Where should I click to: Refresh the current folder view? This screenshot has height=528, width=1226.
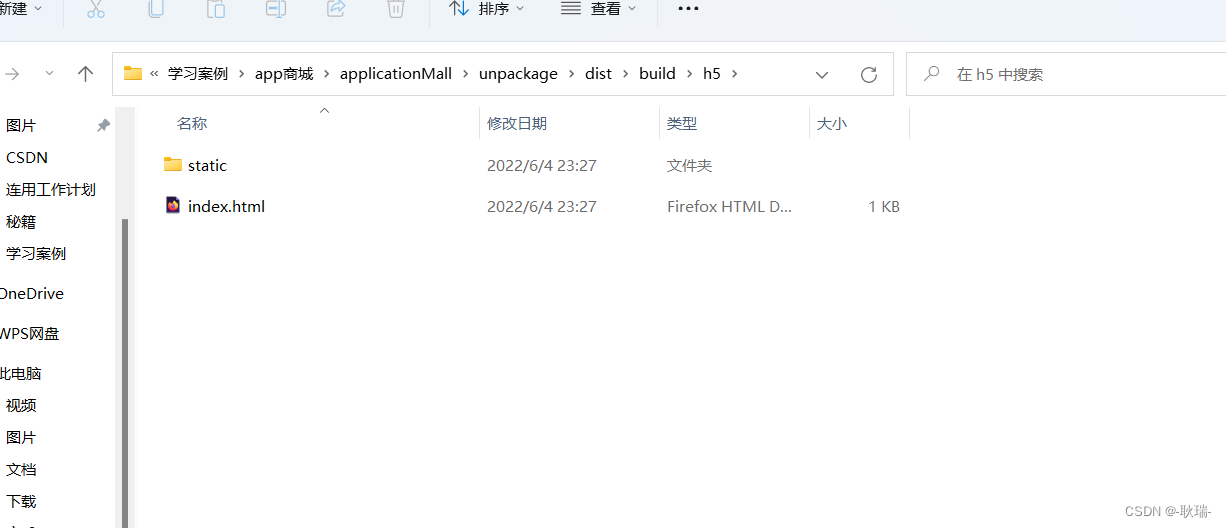pyautogui.click(x=869, y=74)
